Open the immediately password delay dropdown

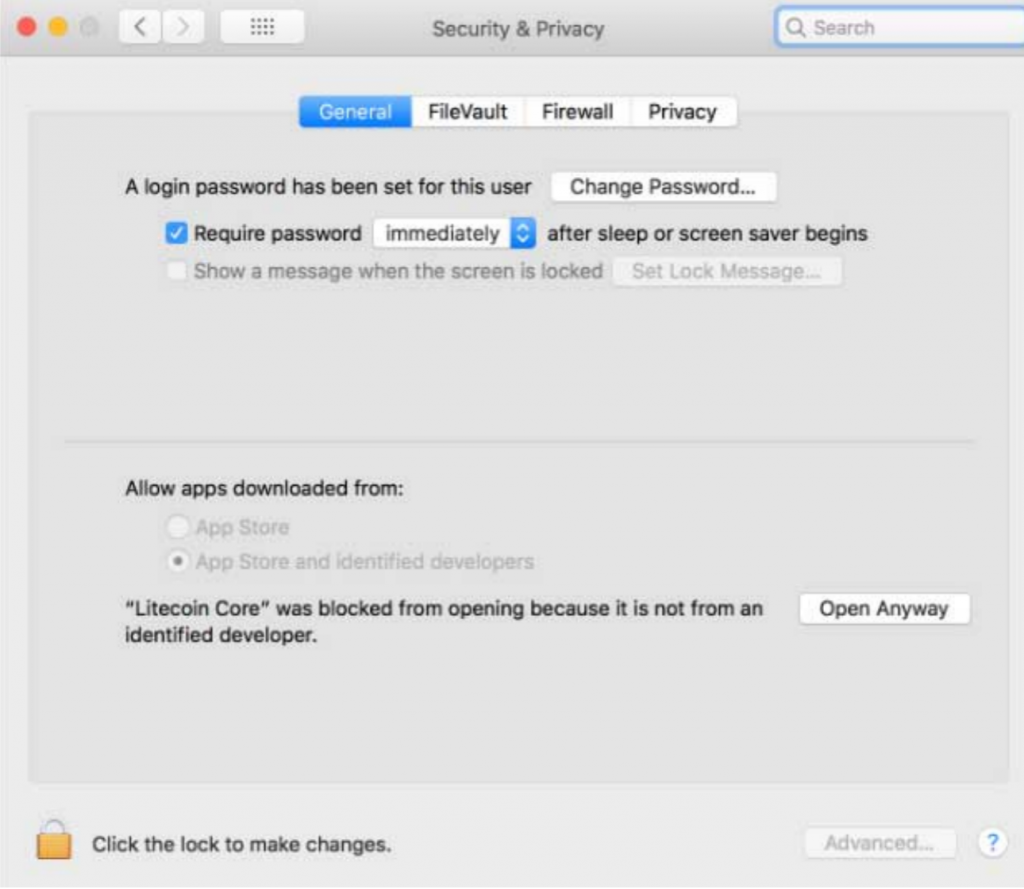(x=455, y=233)
